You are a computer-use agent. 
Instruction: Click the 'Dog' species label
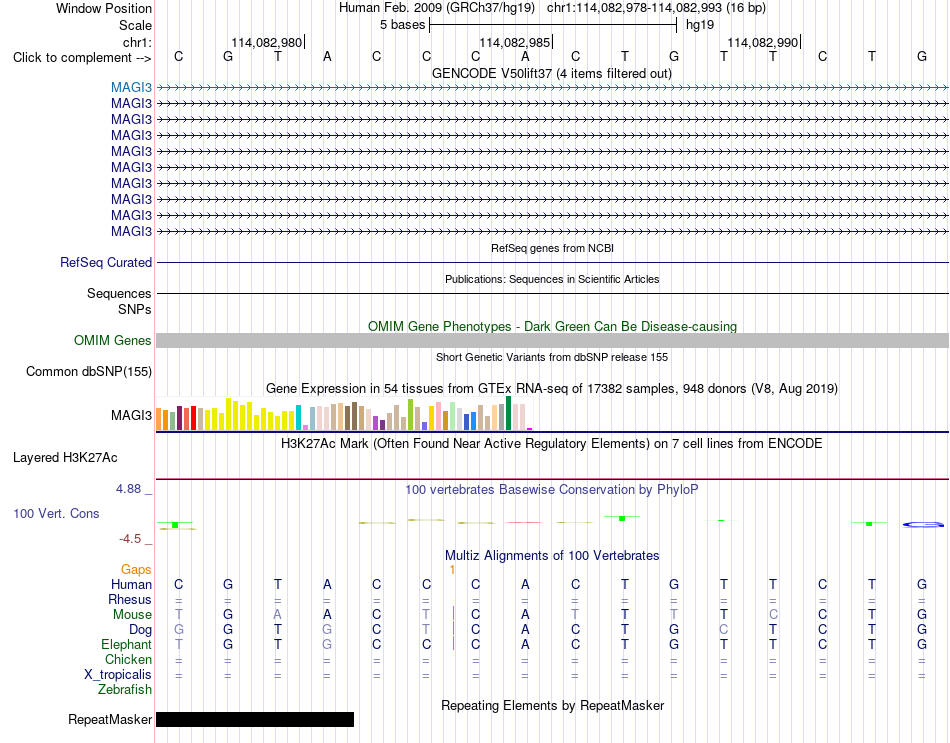coord(140,630)
